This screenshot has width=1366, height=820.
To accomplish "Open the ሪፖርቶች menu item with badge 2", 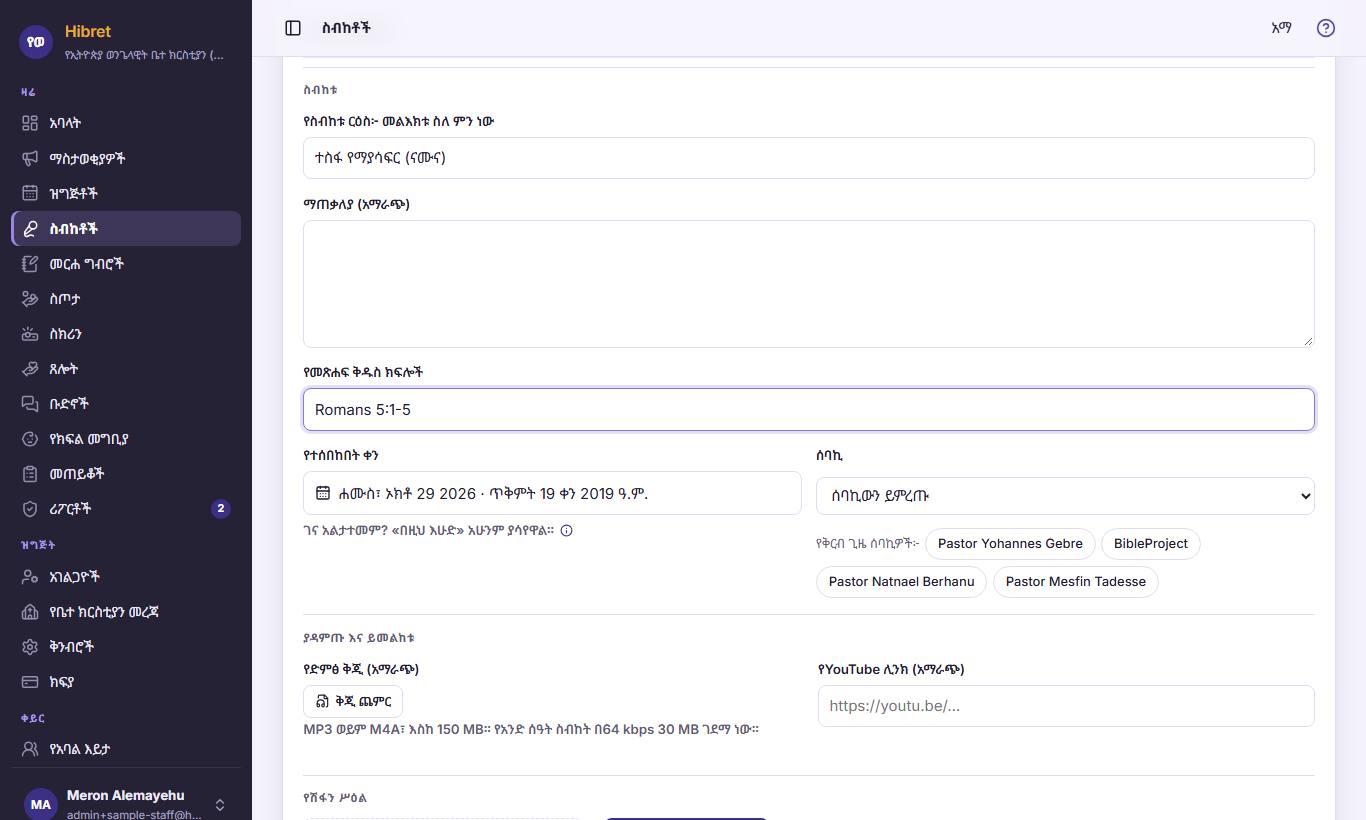I will [126, 509].
